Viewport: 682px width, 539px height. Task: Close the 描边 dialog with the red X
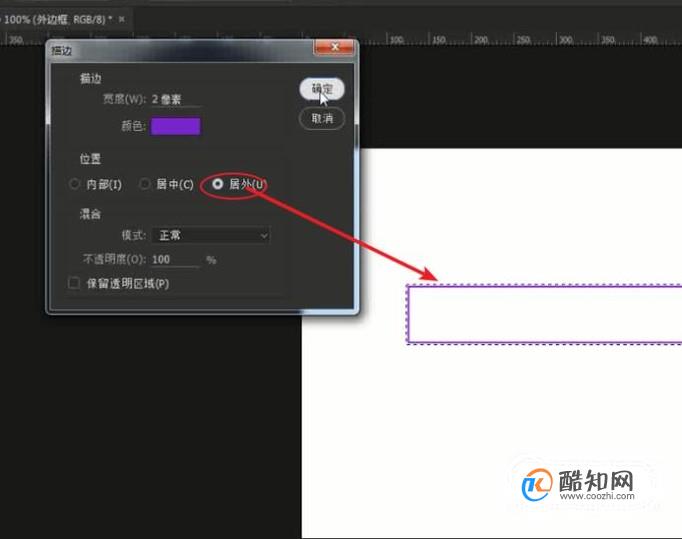pyautogui.click(x=334, y=47)
